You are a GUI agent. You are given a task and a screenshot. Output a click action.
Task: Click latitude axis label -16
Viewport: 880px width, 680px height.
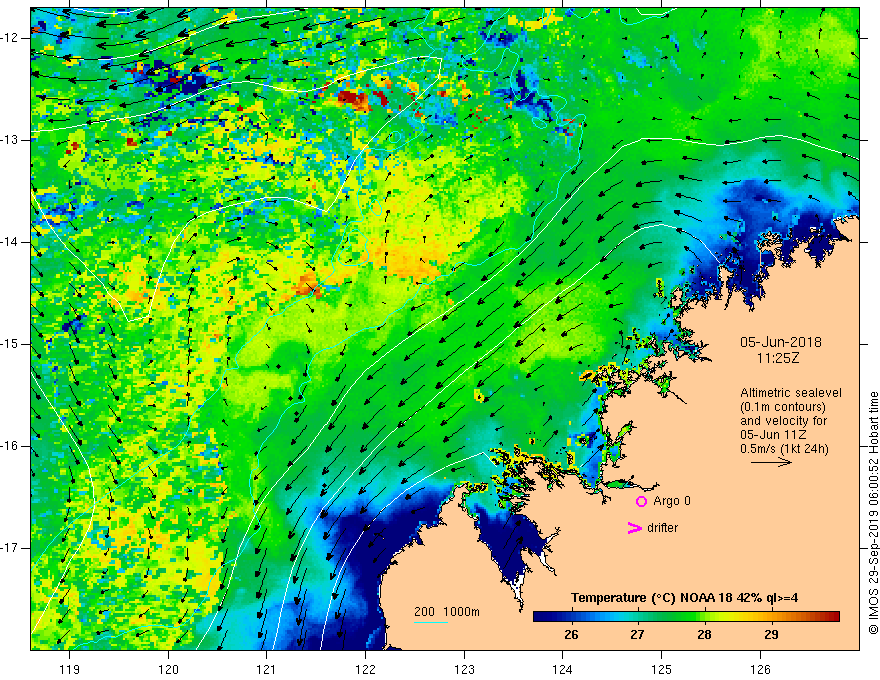tap(10, 446)
